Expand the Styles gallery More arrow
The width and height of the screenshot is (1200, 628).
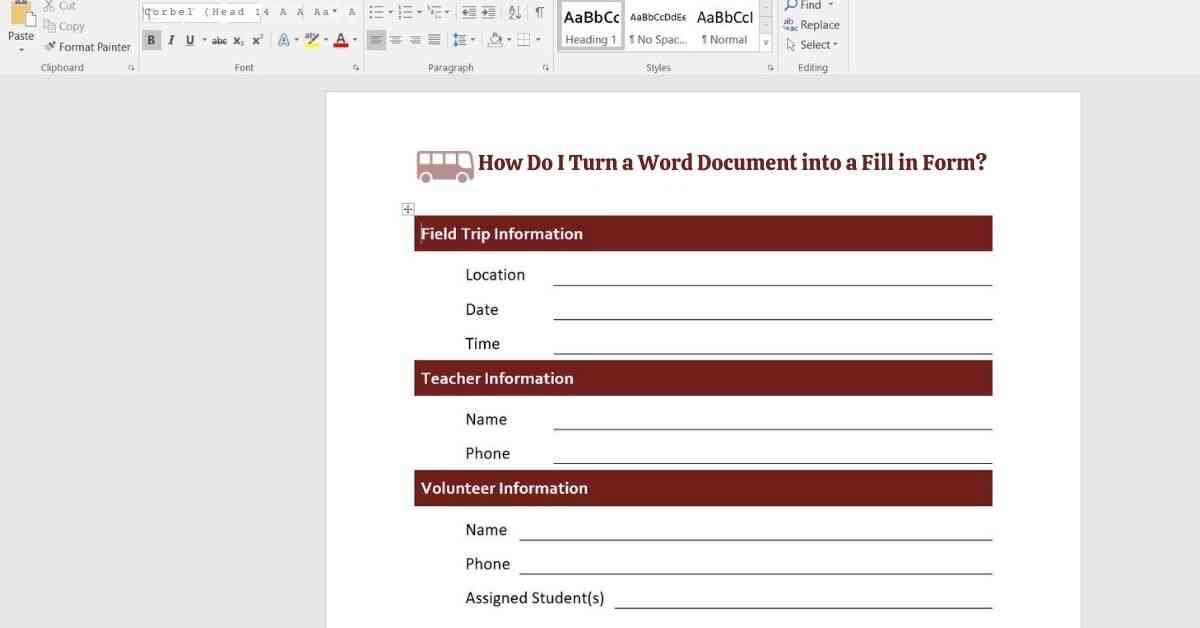point(766,43)
